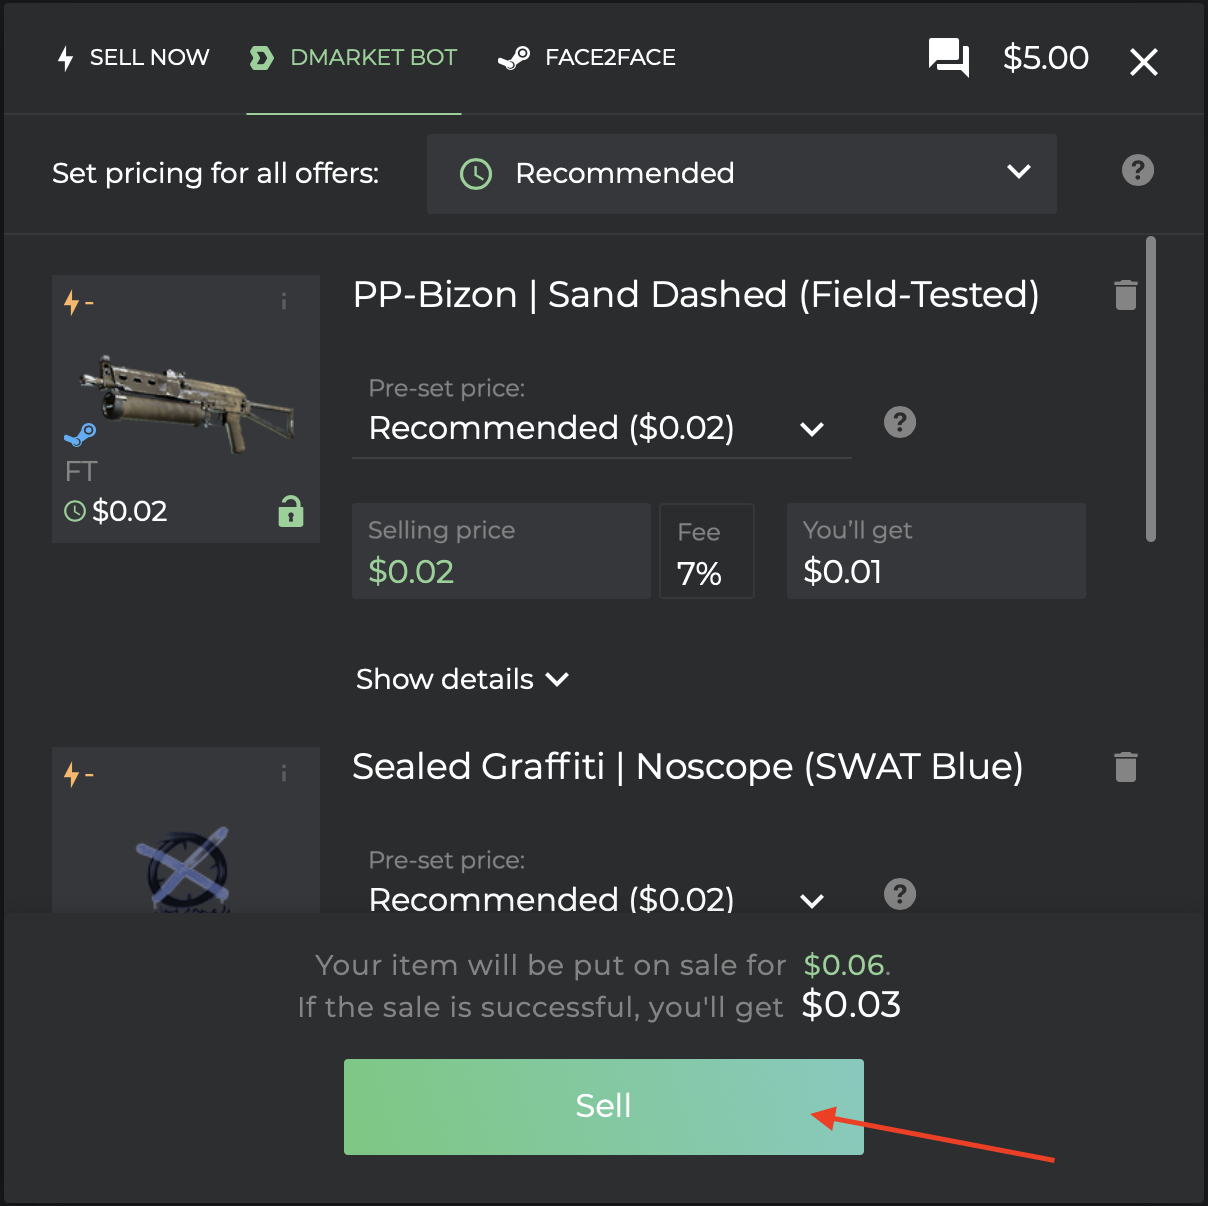The height and width of the screenshot is (1206, 1208).
Task: Open the info menu on PP-Bizon thumbnail
Action: tap(284, 301)
